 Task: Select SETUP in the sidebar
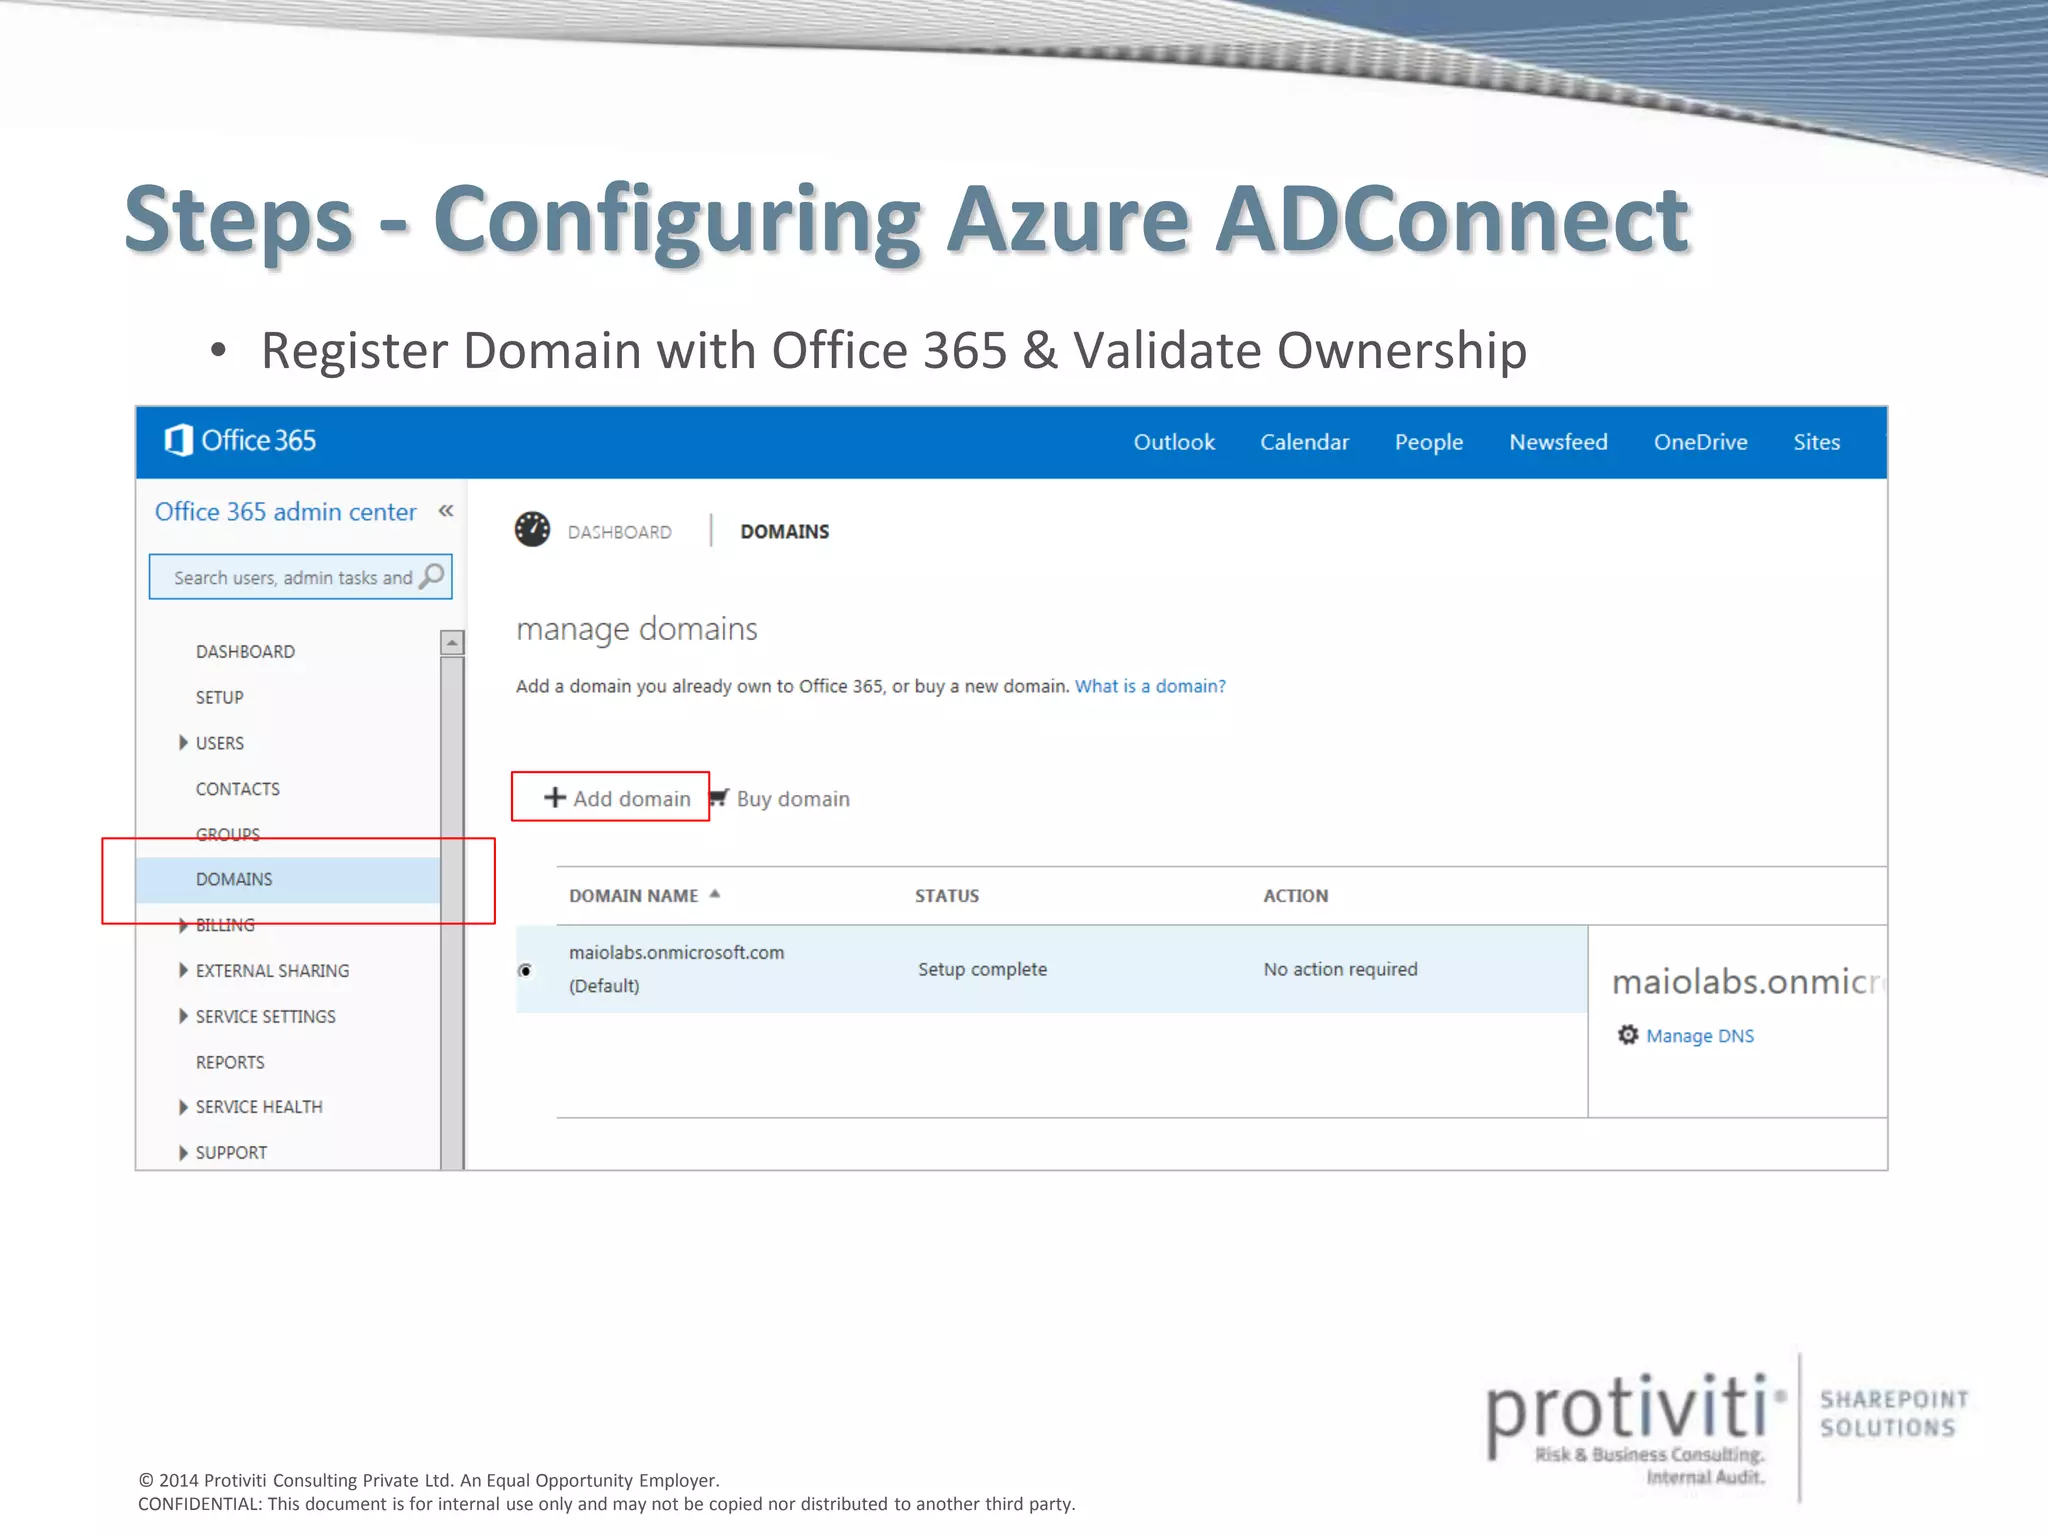[219, 697]
